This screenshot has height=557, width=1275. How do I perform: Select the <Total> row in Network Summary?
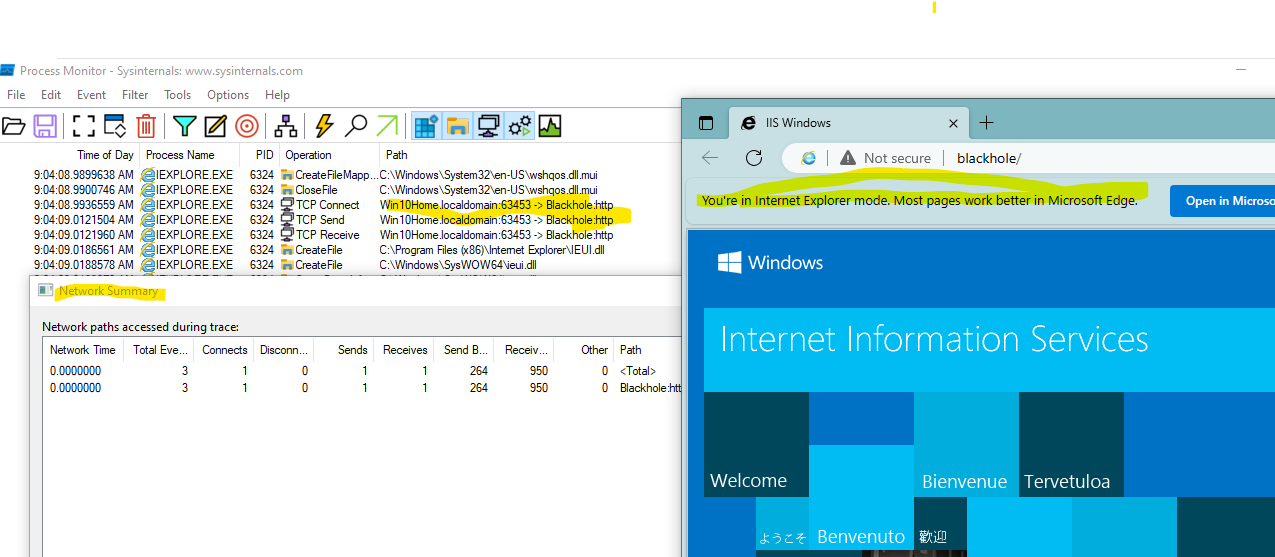tap(362, 371)
